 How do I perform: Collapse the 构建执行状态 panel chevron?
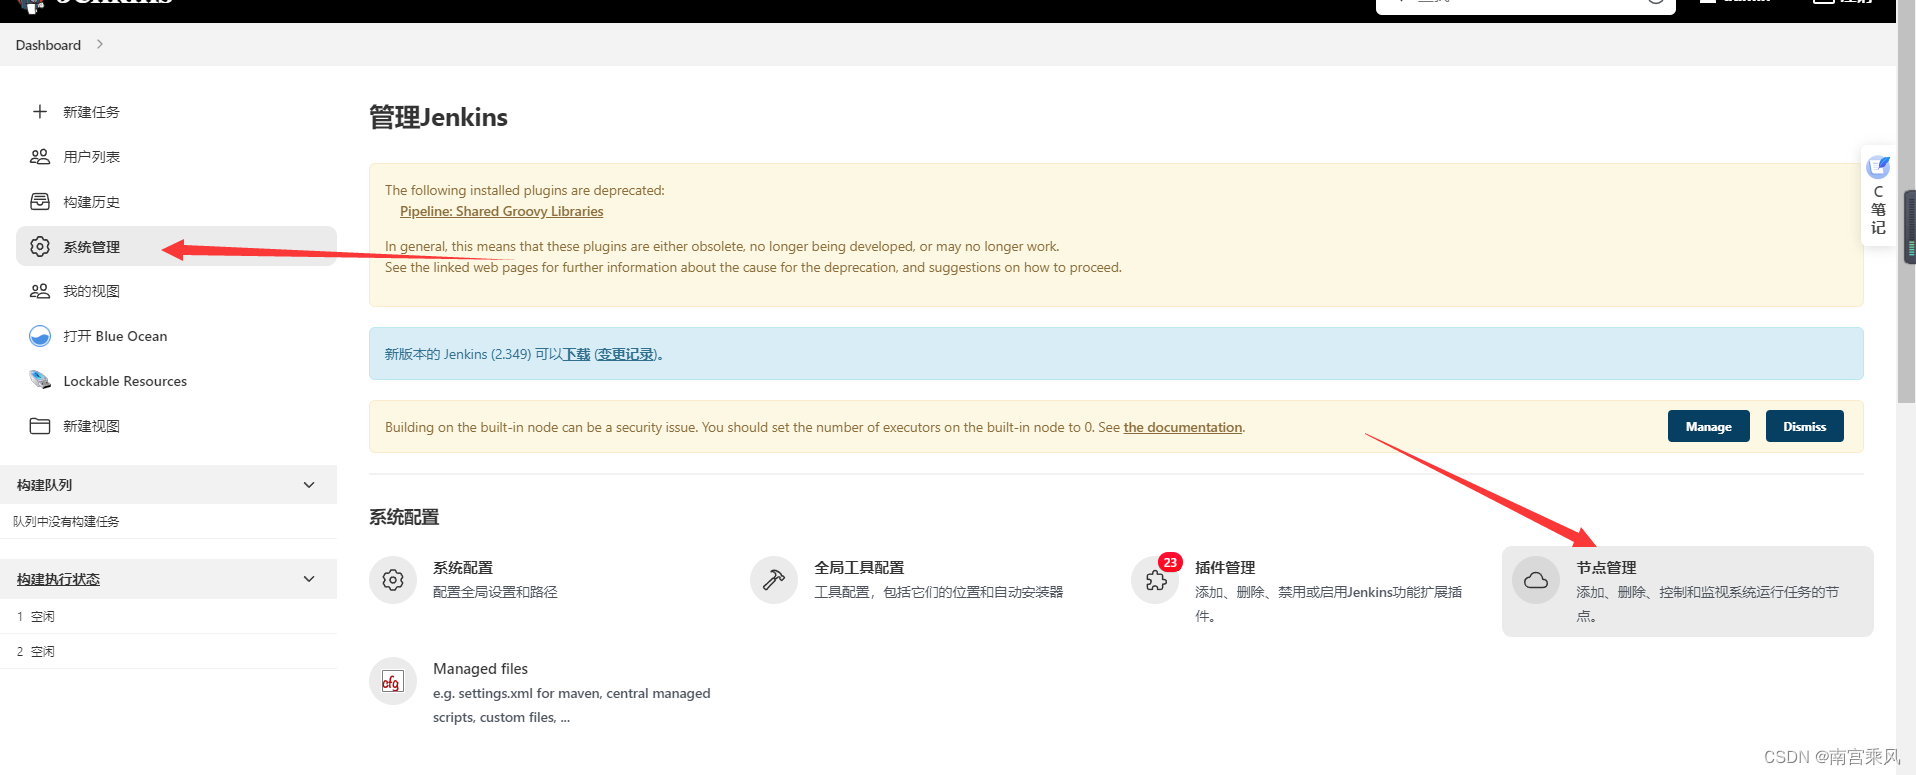point(309,579)
